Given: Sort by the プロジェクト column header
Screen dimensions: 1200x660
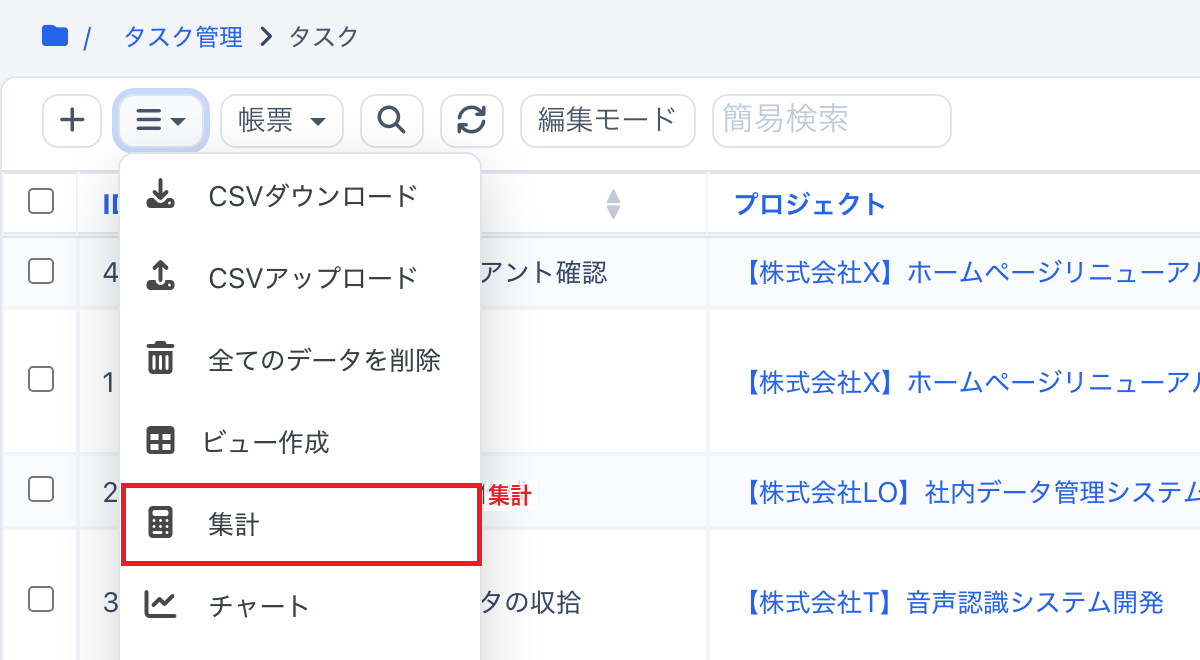Looking at the screenshot, I should point(810,204).
